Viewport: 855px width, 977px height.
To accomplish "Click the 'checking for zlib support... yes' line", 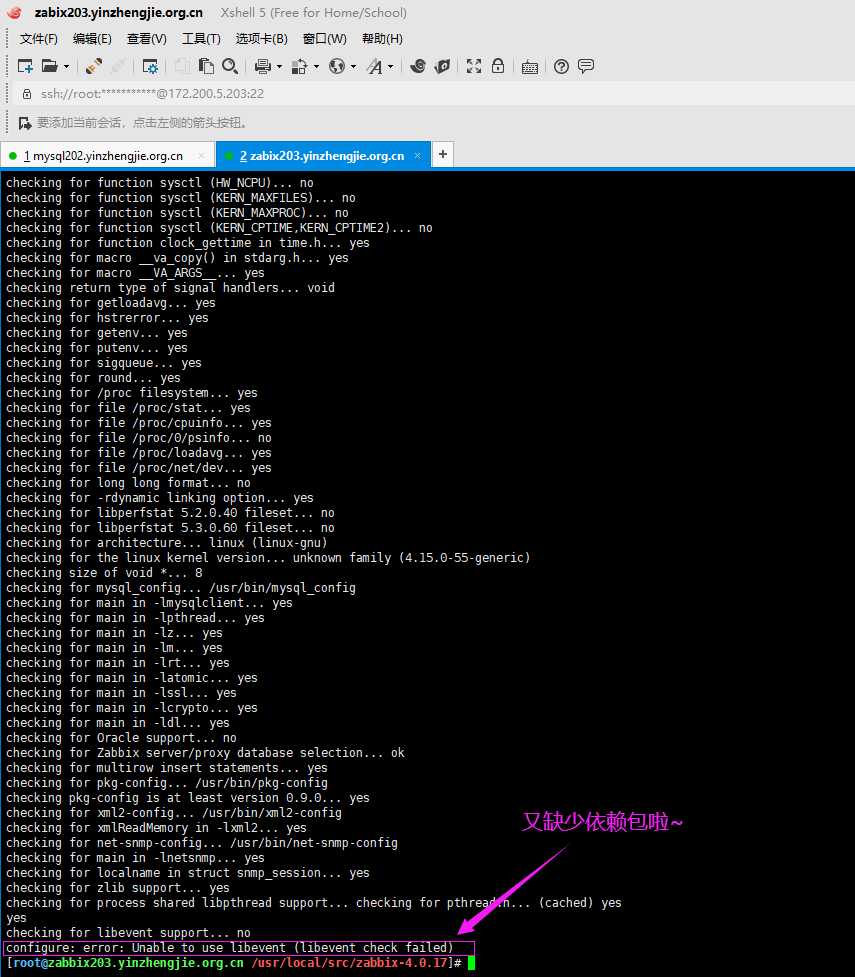I will (x=117, y=888).
